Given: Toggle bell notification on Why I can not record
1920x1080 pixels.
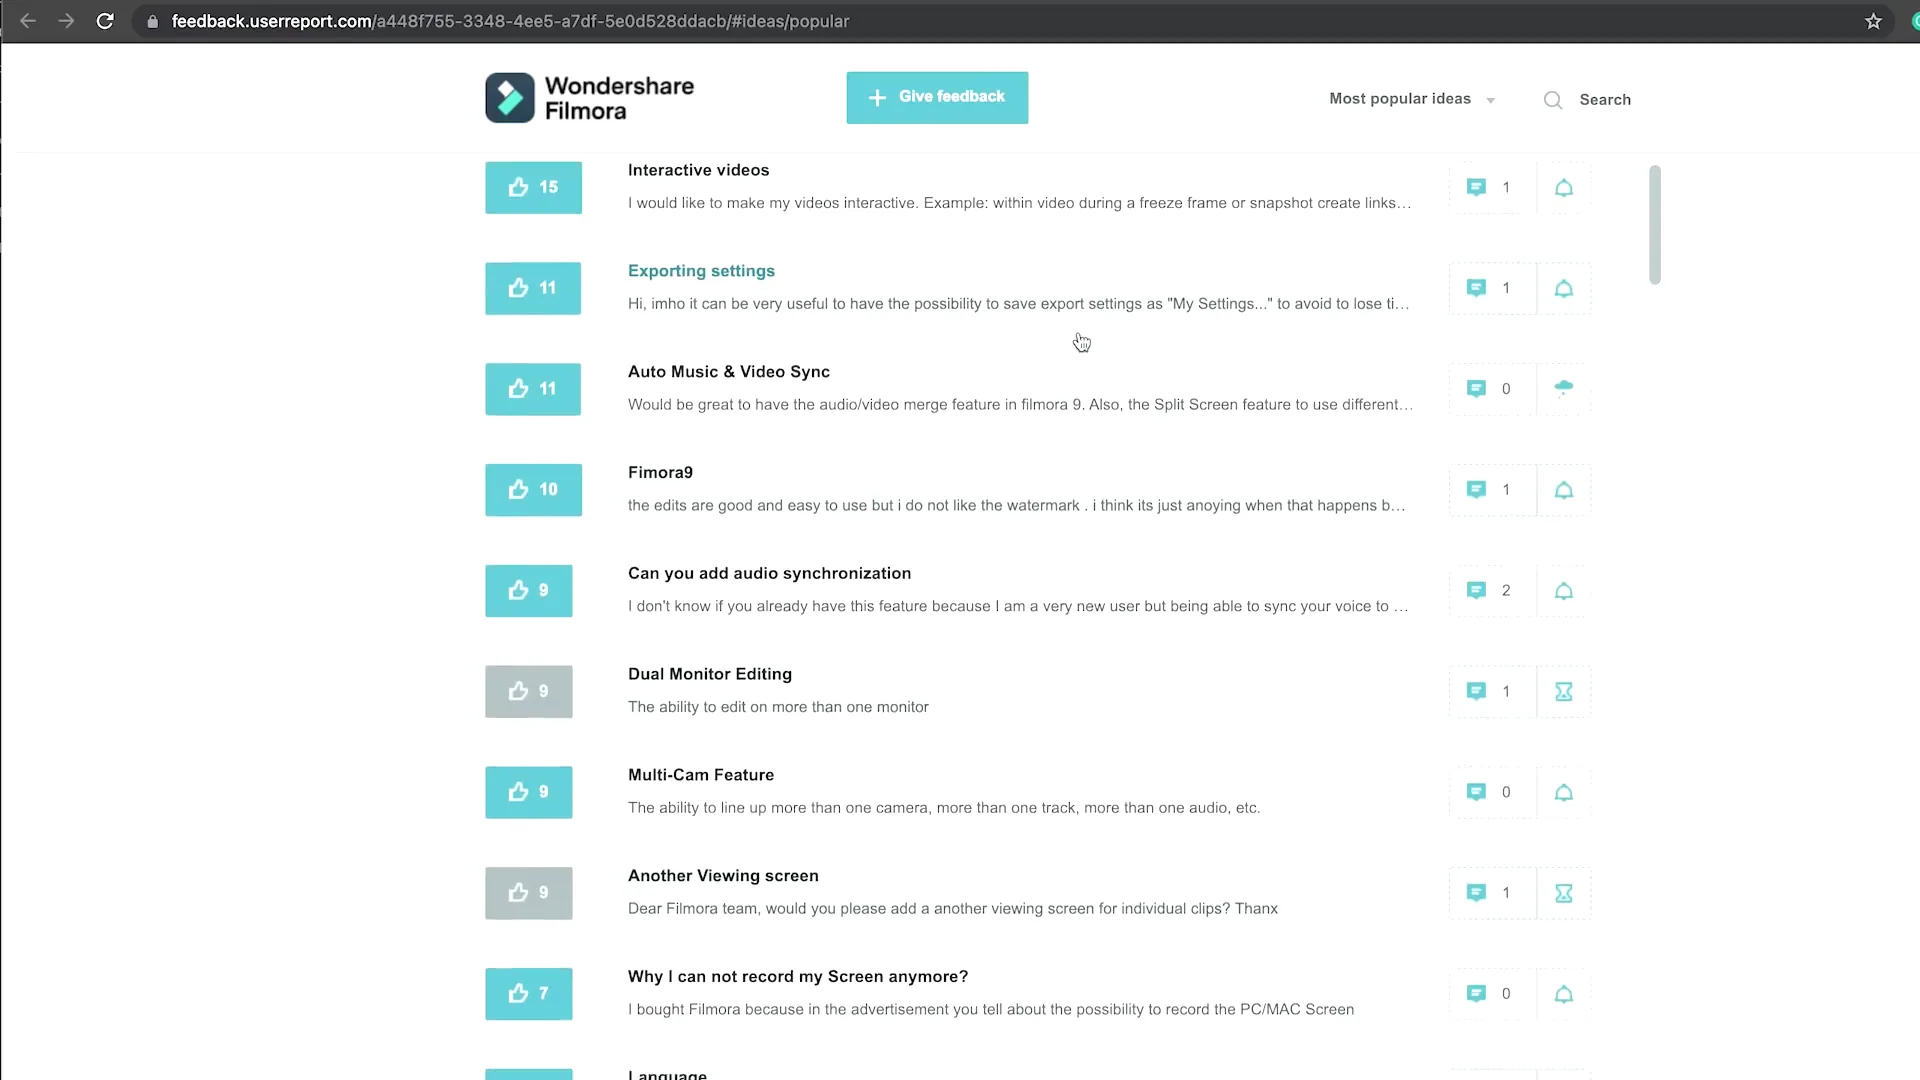Looking at the screenshot, I should (1564, 993).
